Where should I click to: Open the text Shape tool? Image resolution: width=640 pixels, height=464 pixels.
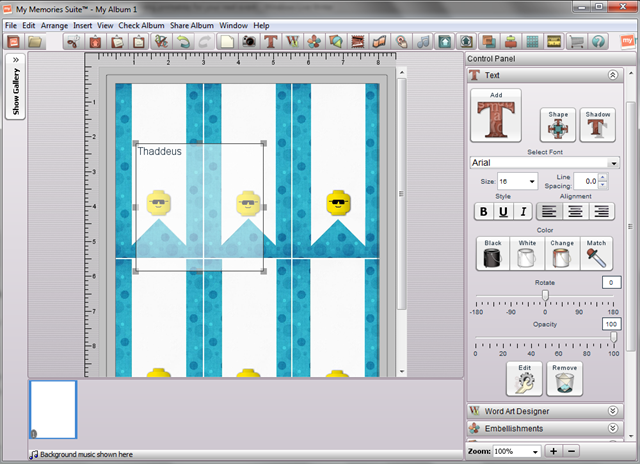click(x=557, y=126)
